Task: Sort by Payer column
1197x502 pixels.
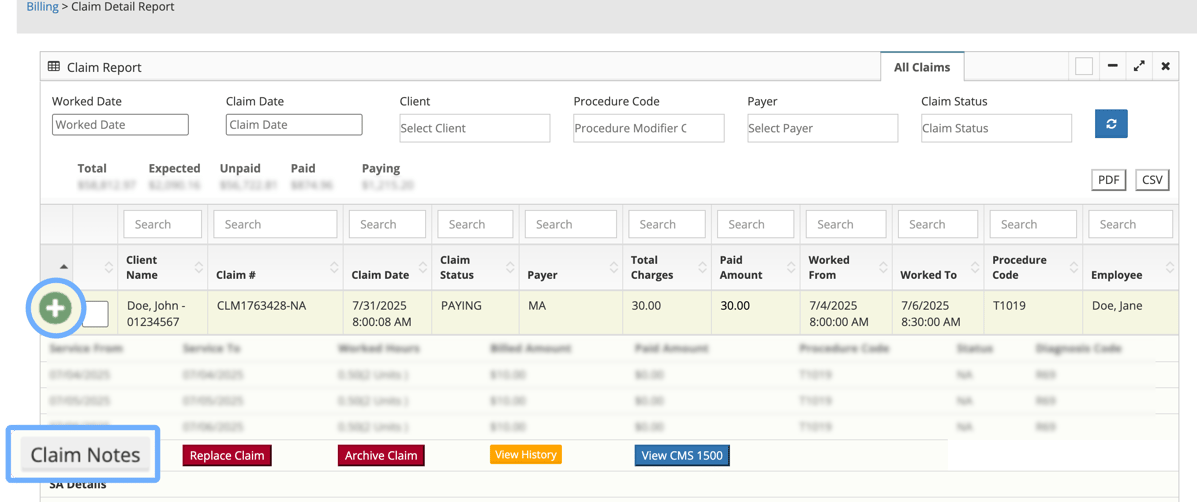Action: coord(570,267)
